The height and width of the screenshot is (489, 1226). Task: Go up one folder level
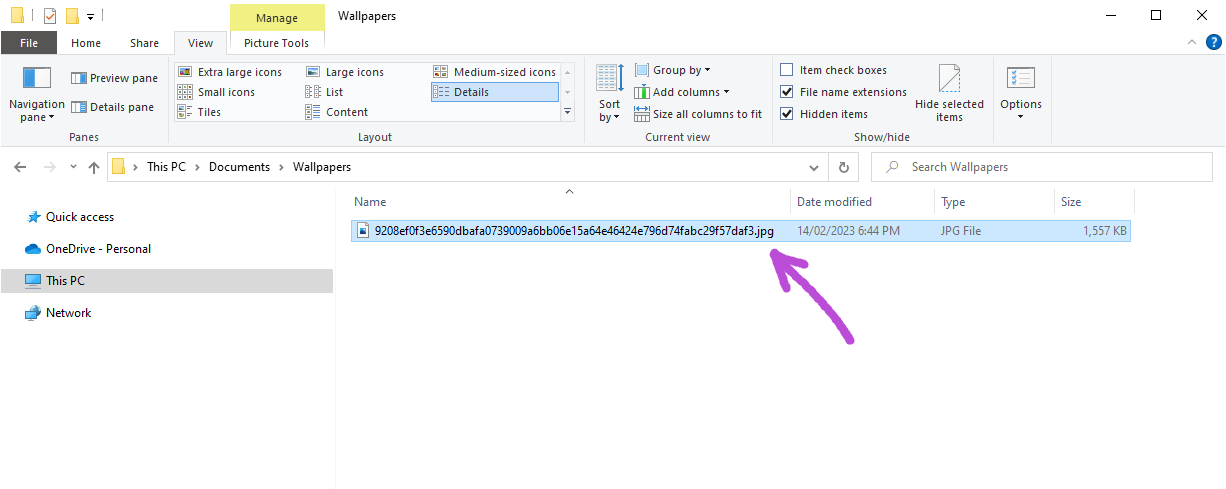[94, 167]
